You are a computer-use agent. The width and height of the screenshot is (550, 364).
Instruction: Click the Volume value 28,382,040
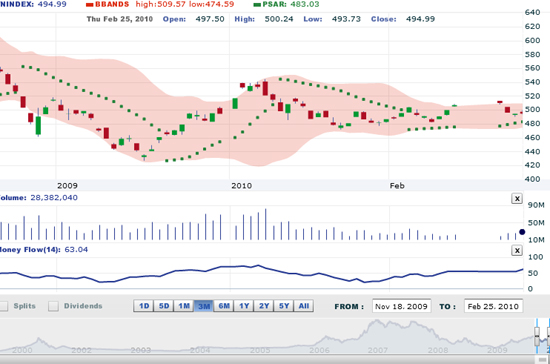pos(54,197)
